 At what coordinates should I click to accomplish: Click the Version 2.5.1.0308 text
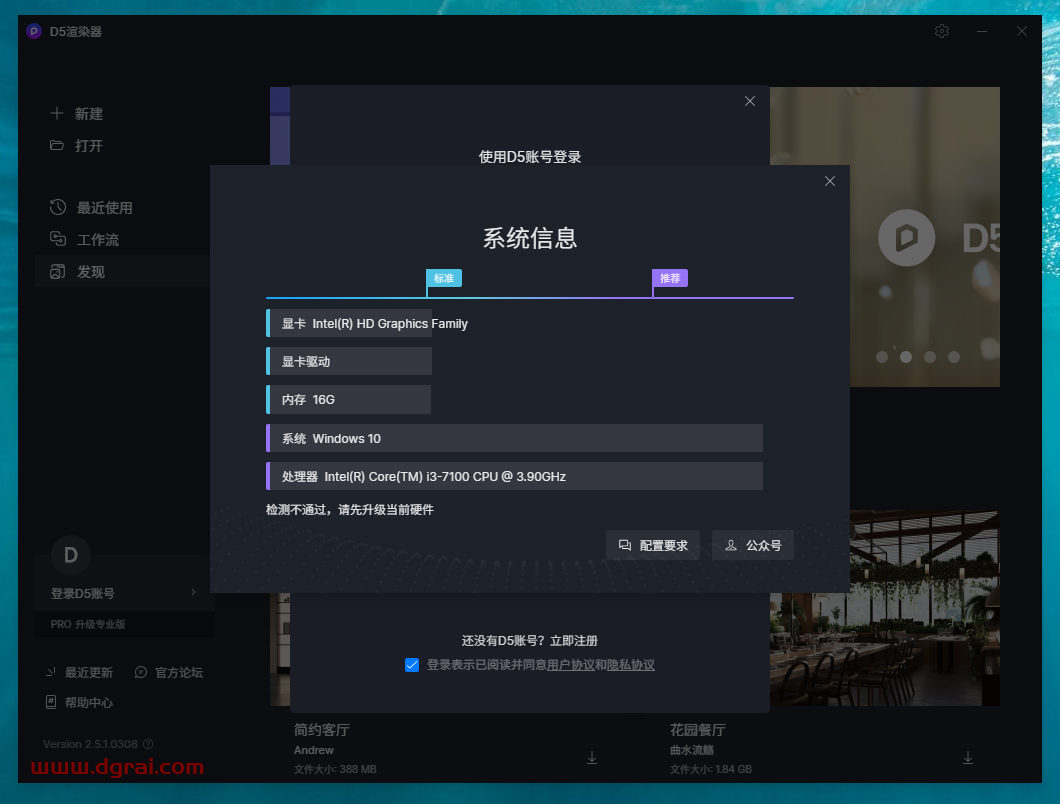pyautogui.click(x=91, y=744)
